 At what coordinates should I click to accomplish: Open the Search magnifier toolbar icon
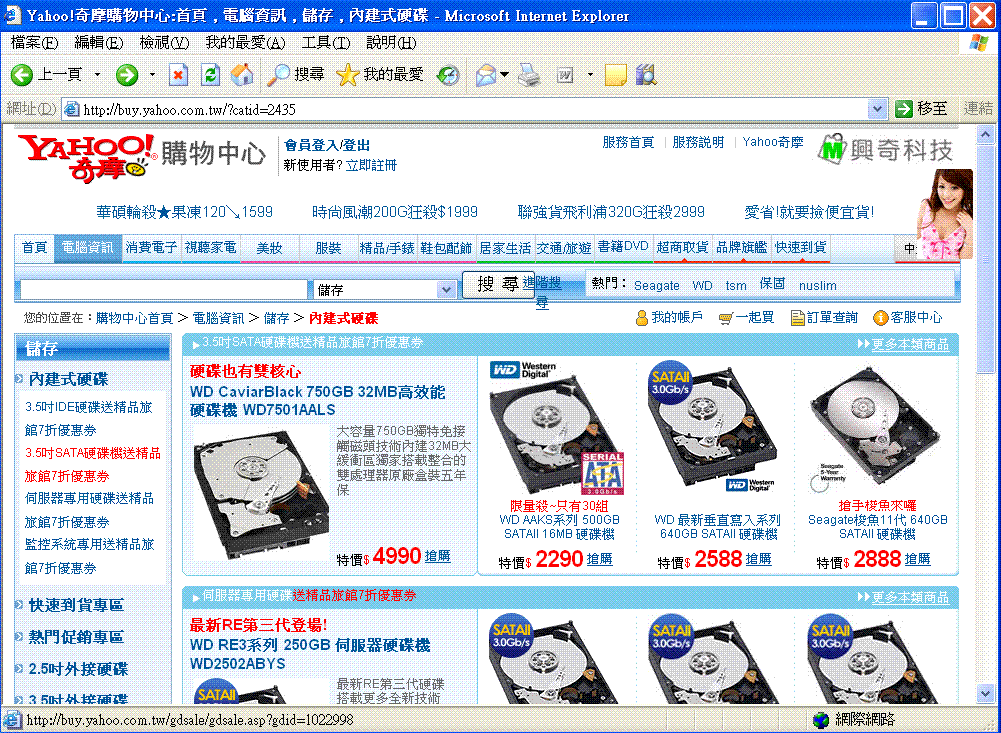tap(279, 75)
